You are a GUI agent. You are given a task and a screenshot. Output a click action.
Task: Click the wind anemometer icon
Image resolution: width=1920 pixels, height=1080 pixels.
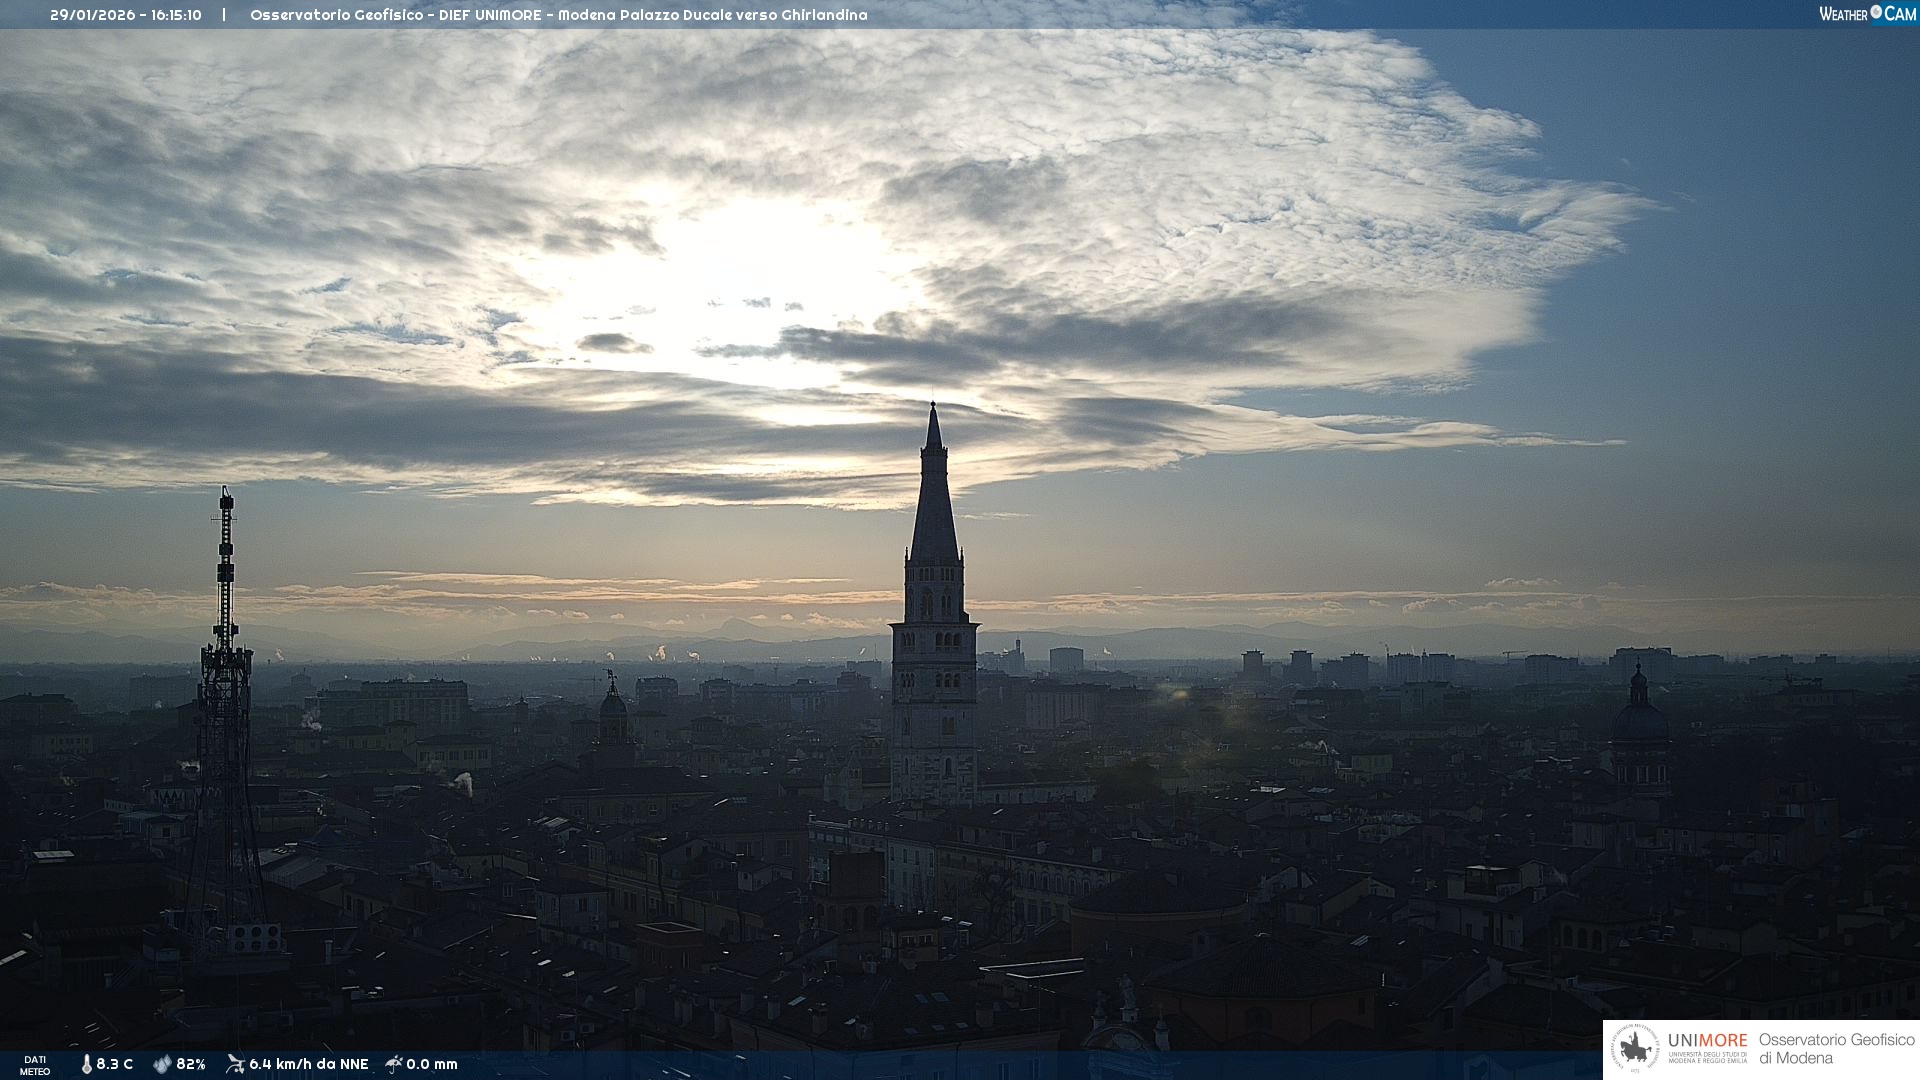(235, 1064)
